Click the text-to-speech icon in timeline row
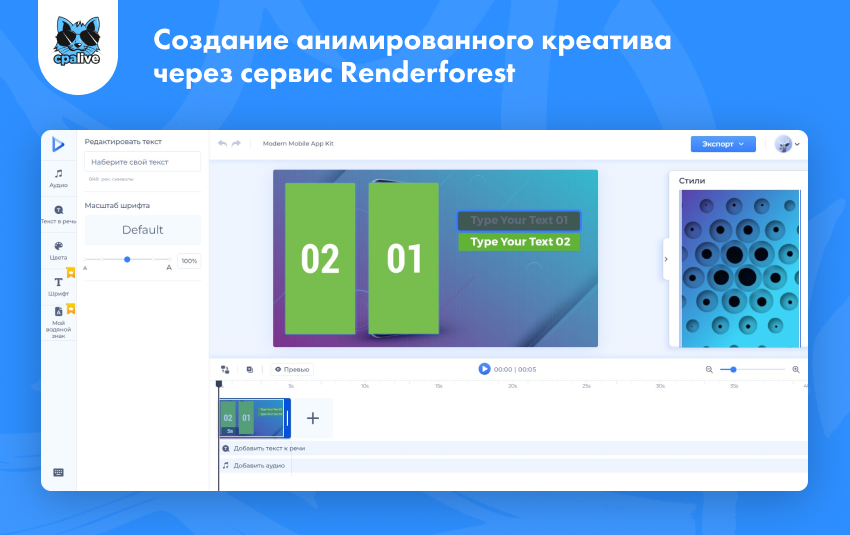Image resolution: width=850 pixels, height=535 pixels. coord(226,448)
